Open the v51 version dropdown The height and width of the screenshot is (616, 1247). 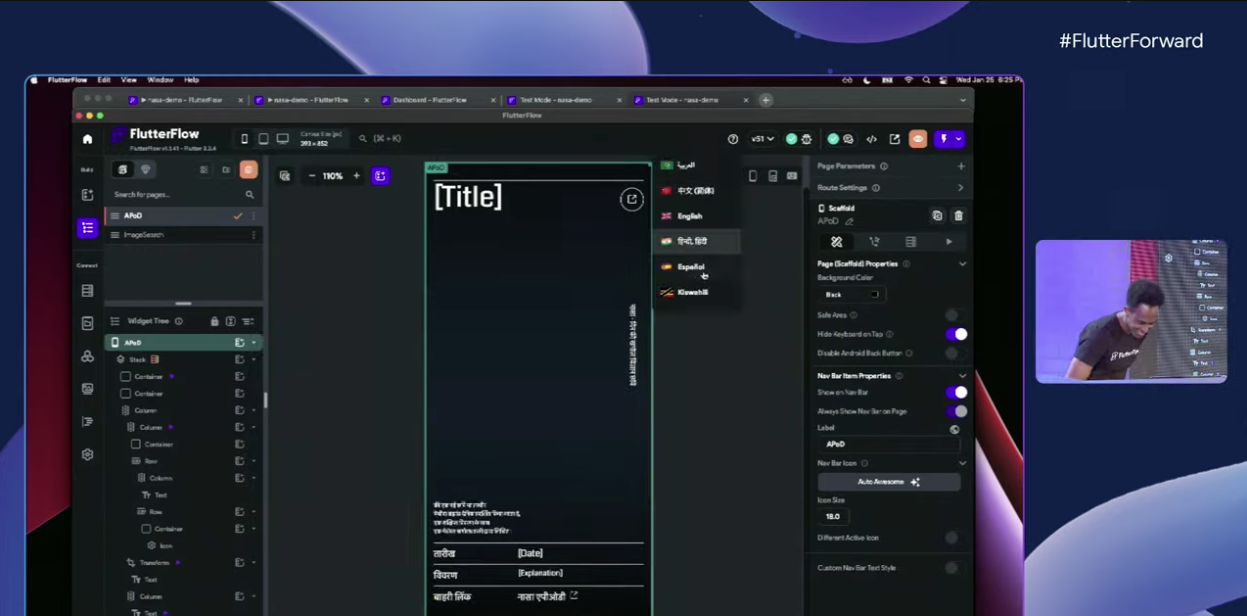tap(762, 139)
